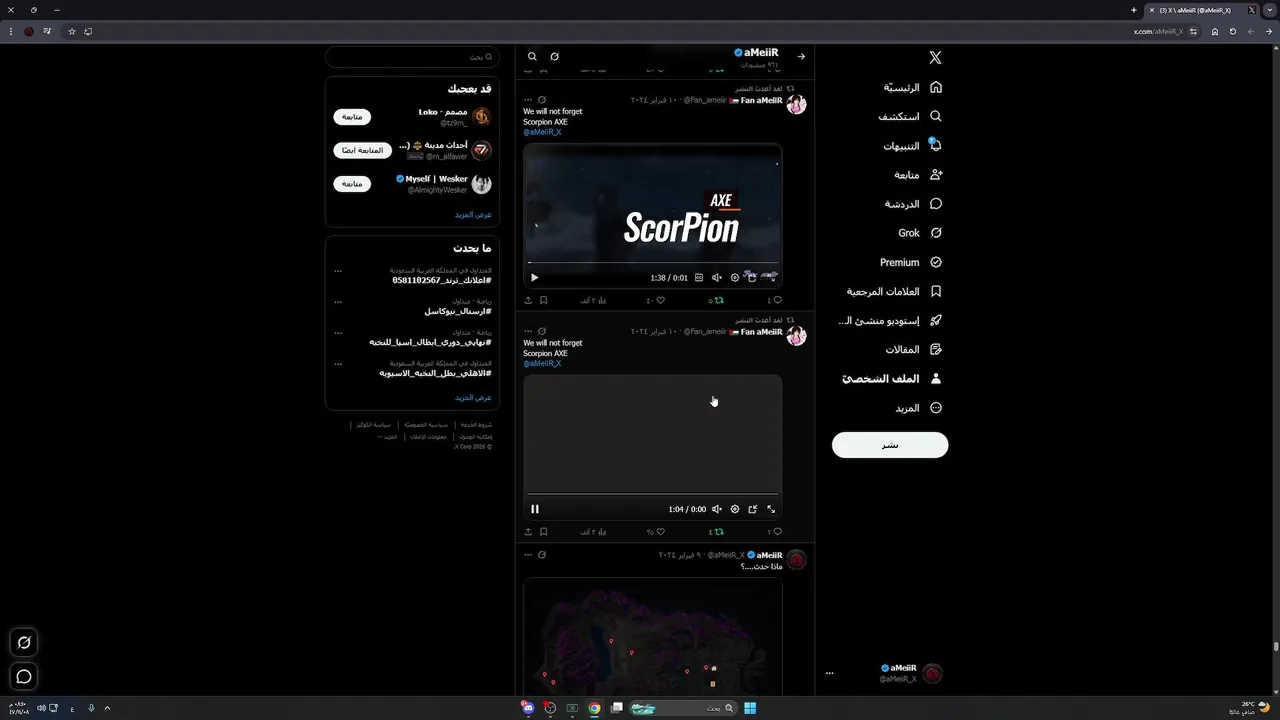Image resolution: width=1280 pixels, height=720 pixels.
Task: Seek the second video progress bar
Action: (x=653, y=494)
